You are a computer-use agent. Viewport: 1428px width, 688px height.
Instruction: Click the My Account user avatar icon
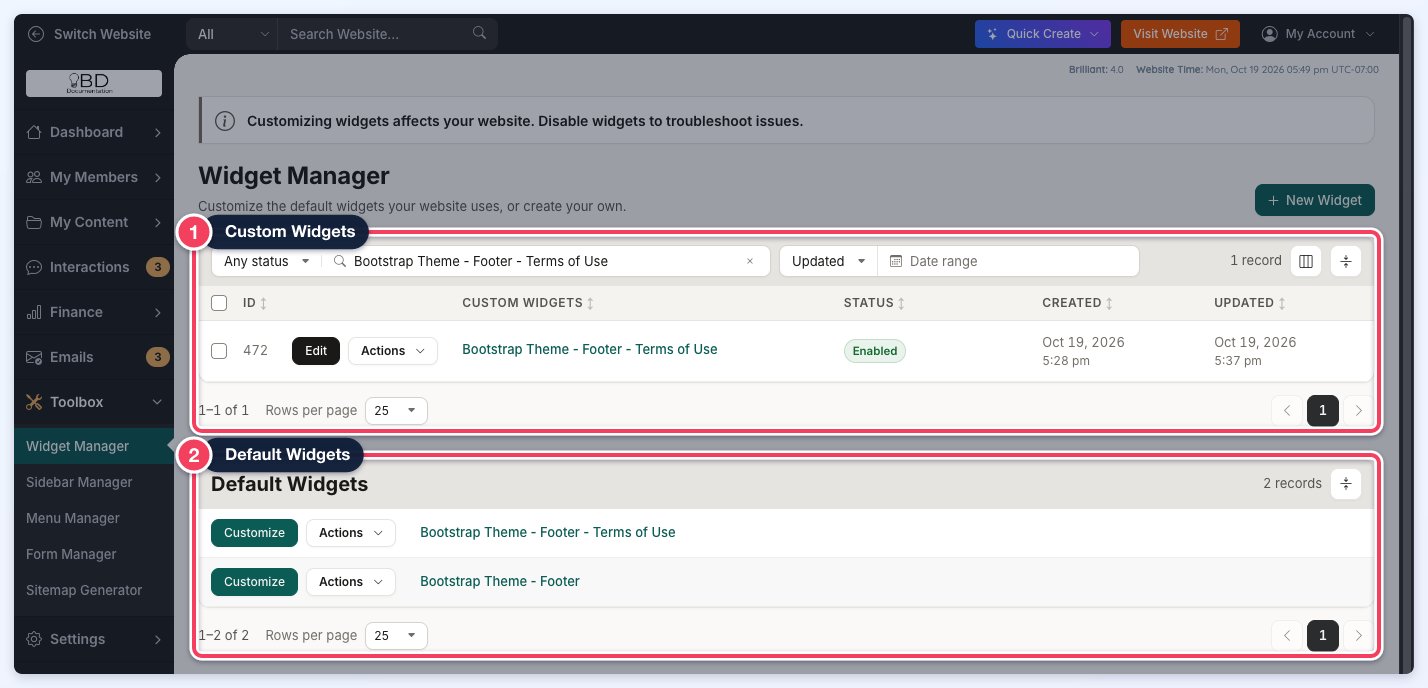pyautogui.click(x=1270, y=34)
